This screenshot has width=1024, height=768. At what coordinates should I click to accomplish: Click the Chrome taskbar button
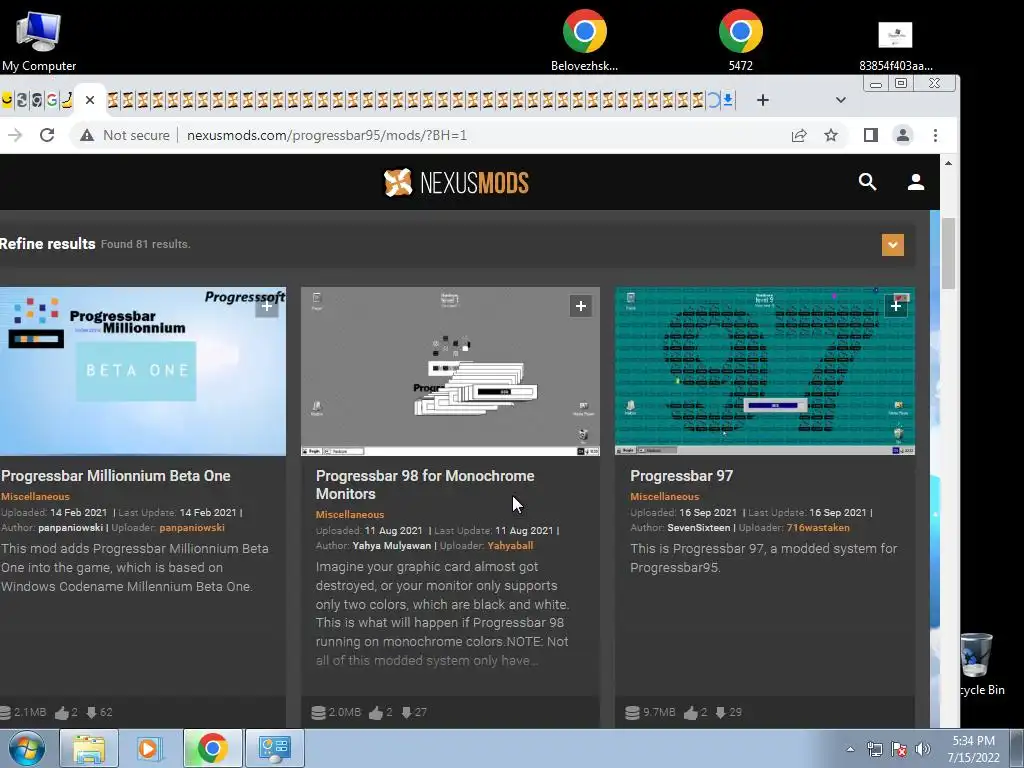click(212, 748)
